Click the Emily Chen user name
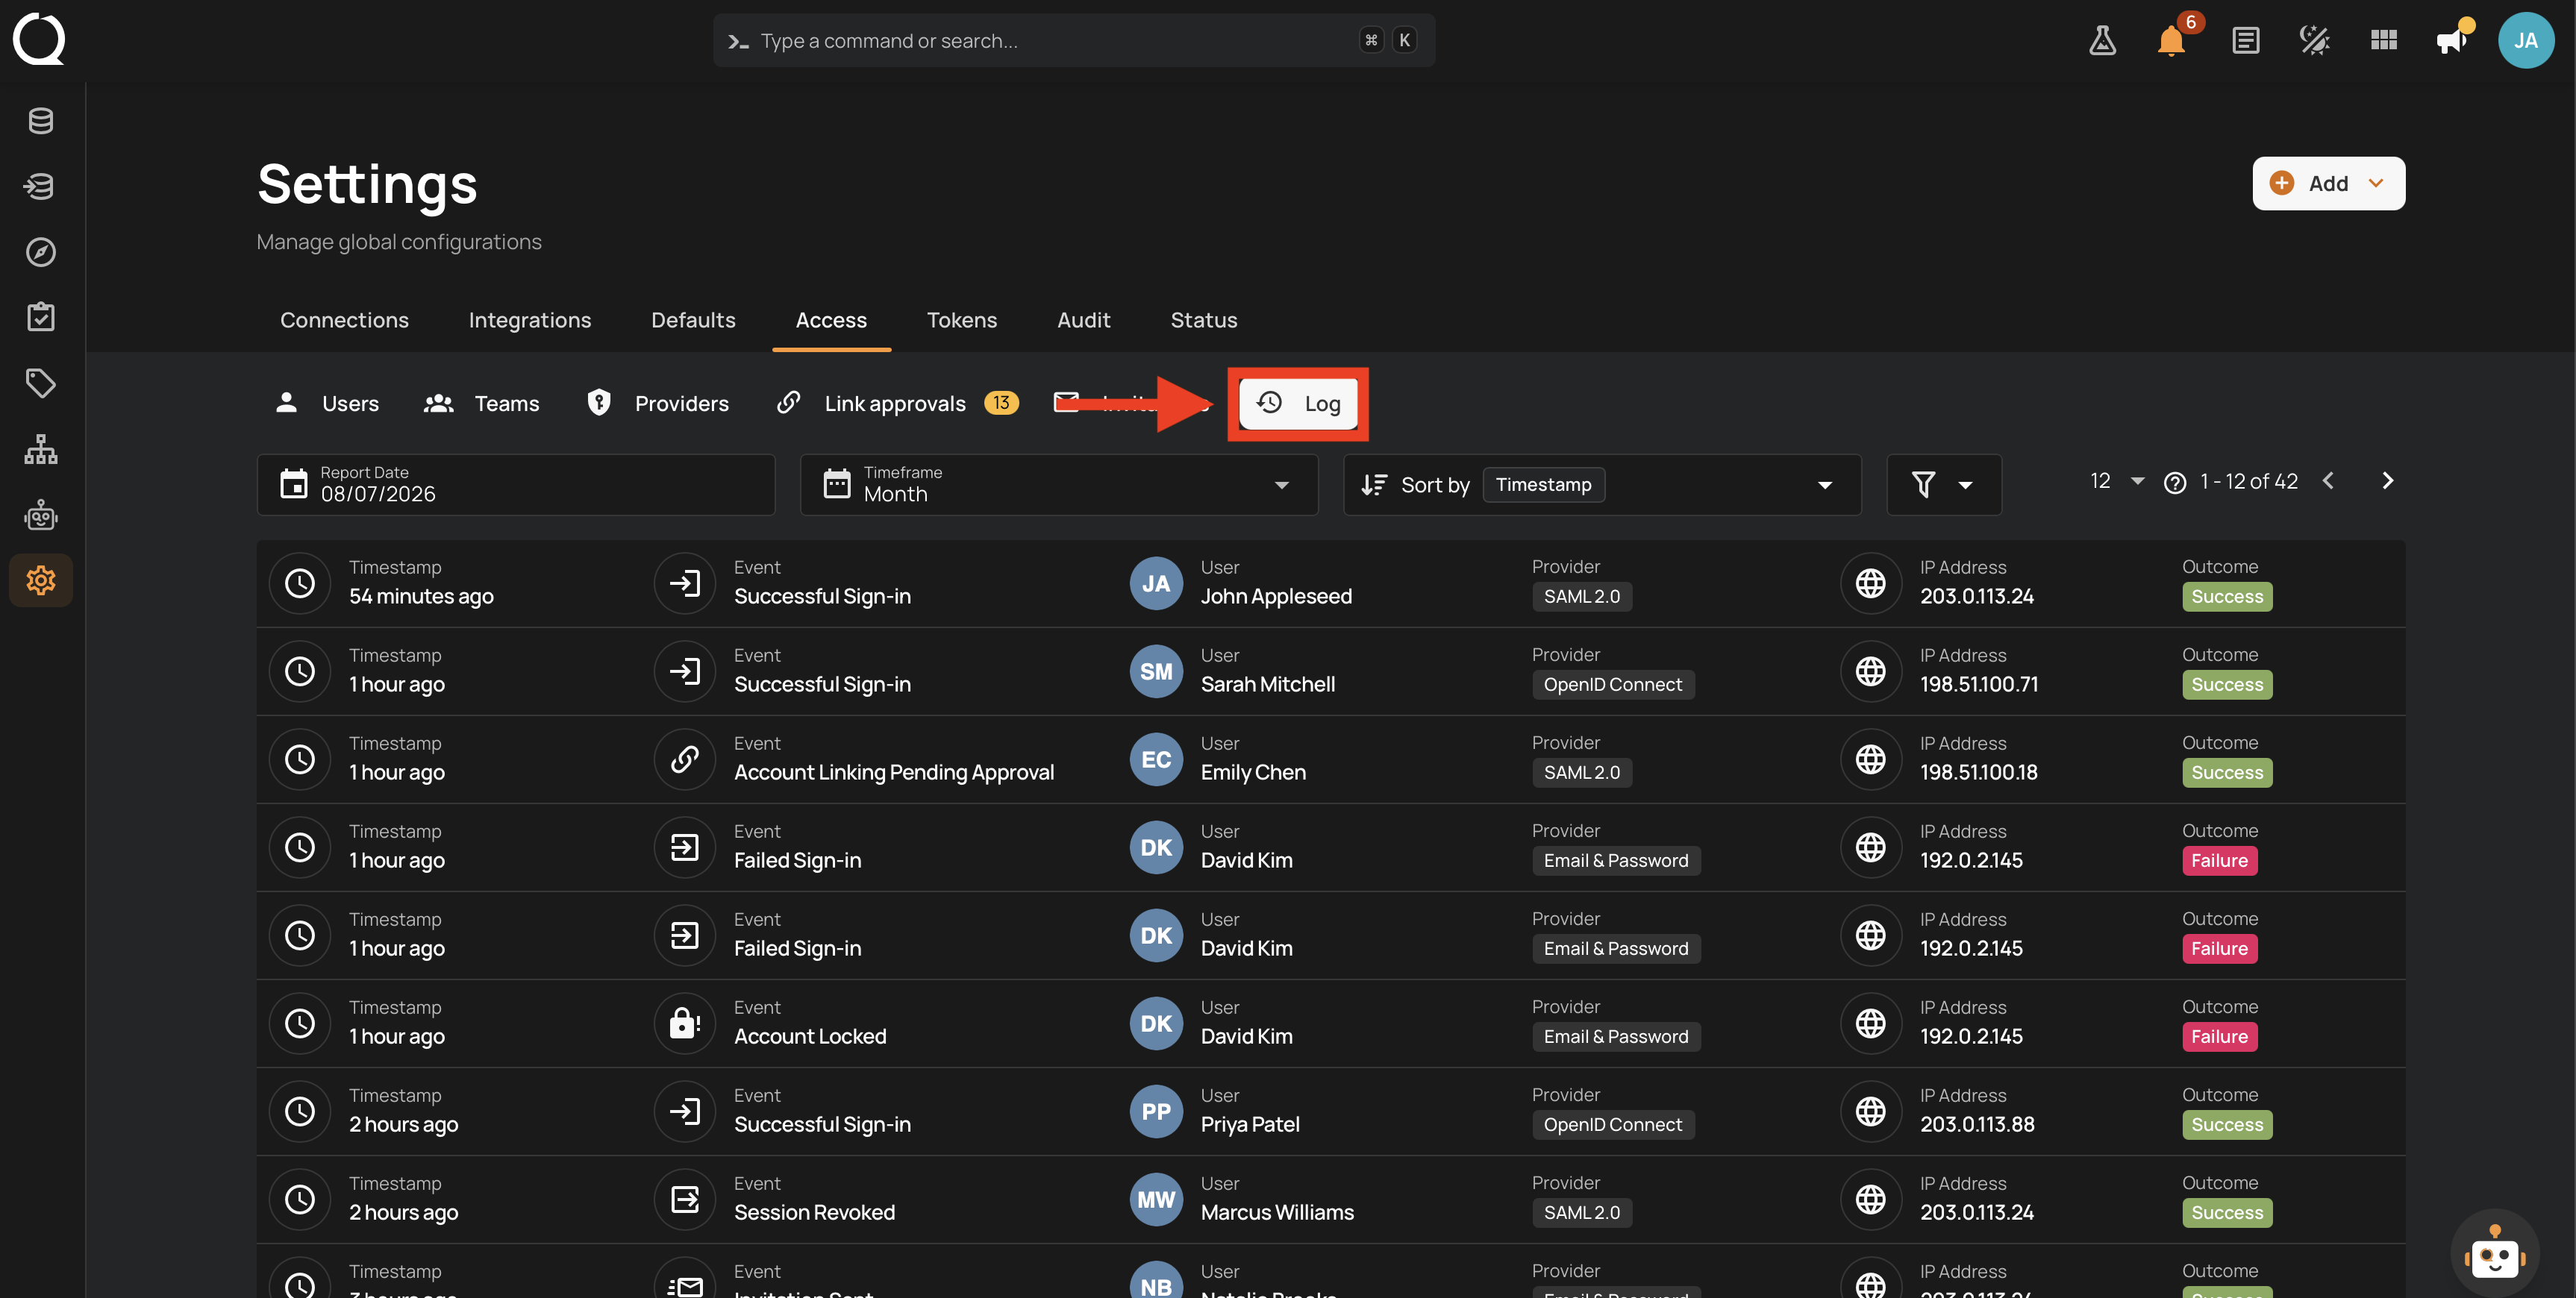Viewport: 2576px width, 1298px height. tap(1253, 772)
